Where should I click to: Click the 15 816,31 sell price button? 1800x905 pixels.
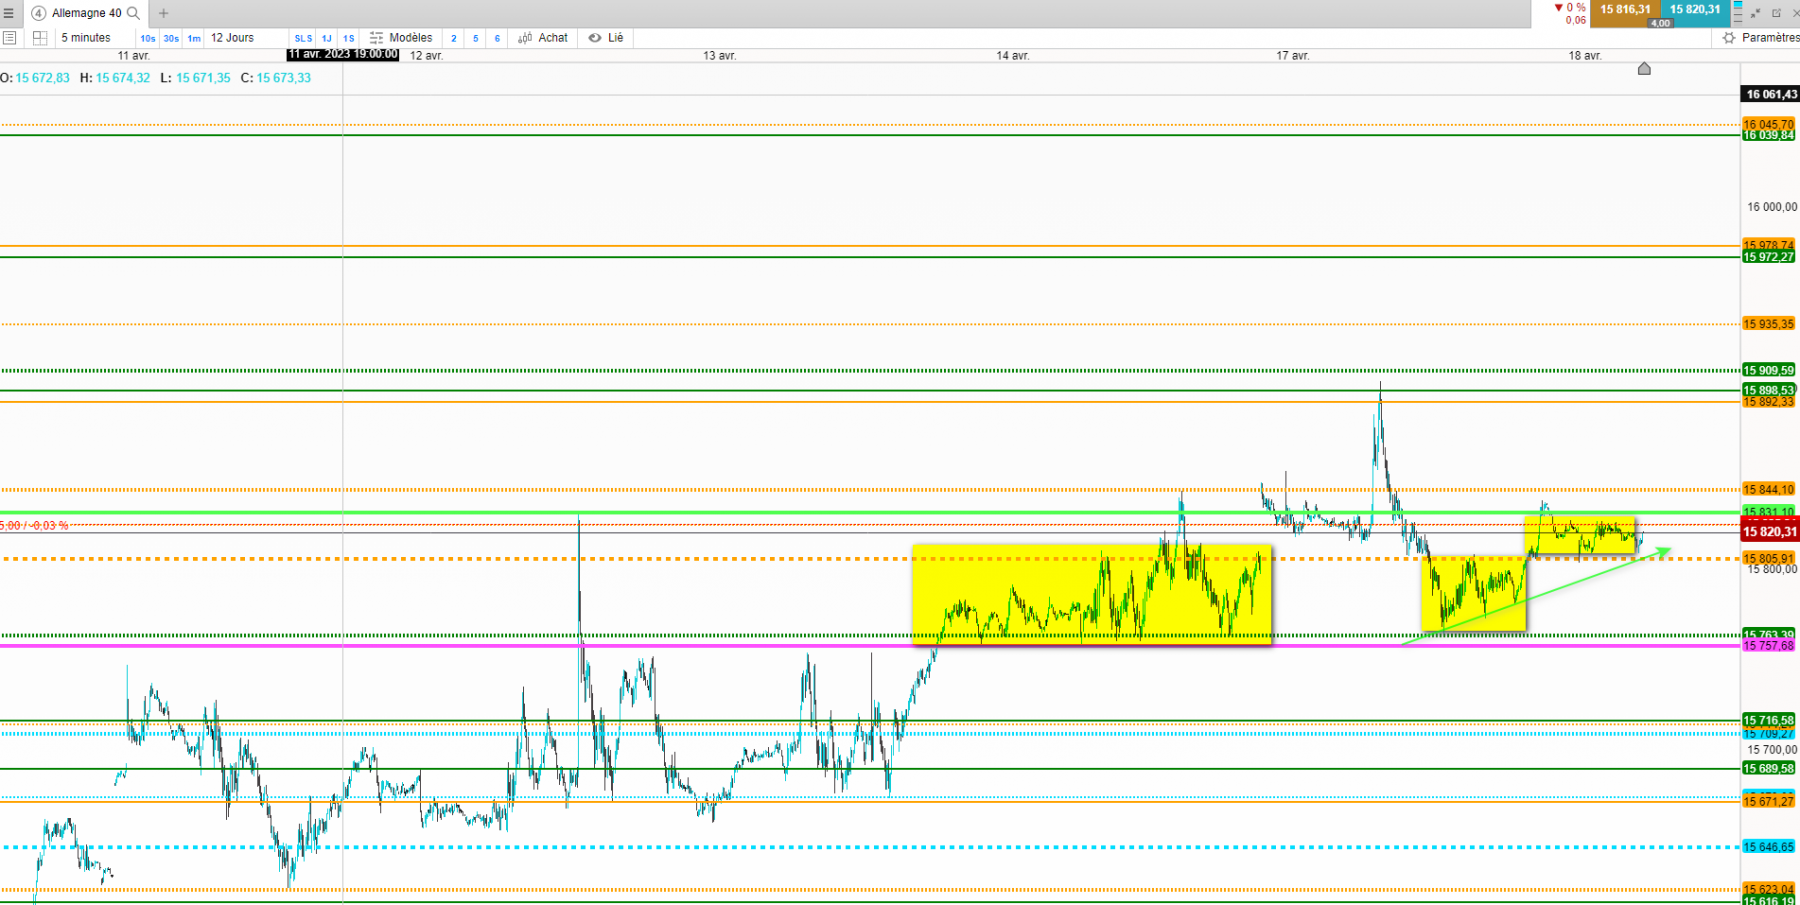1625,10
